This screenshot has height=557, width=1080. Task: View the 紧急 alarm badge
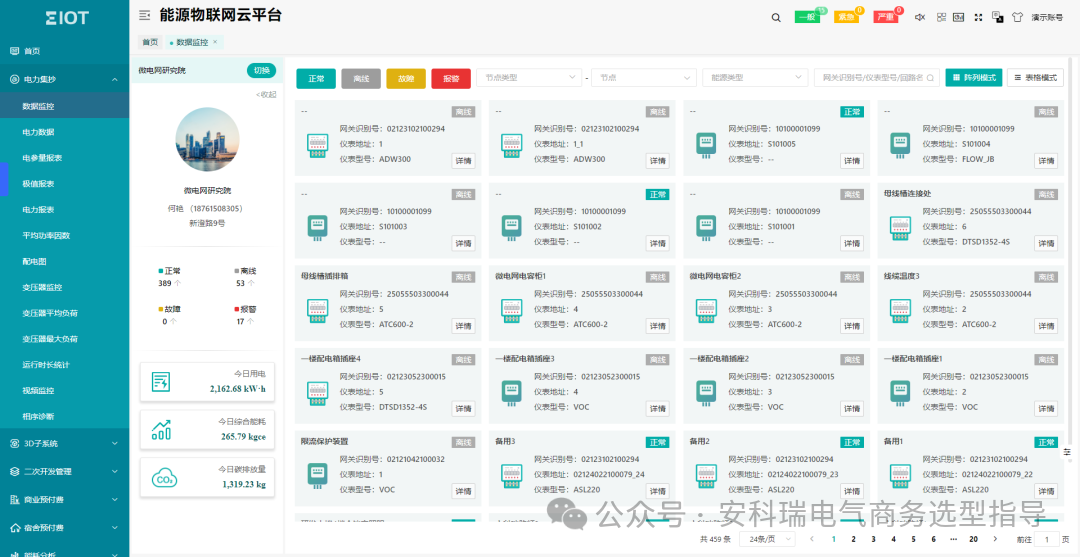[x=847, y=17]
